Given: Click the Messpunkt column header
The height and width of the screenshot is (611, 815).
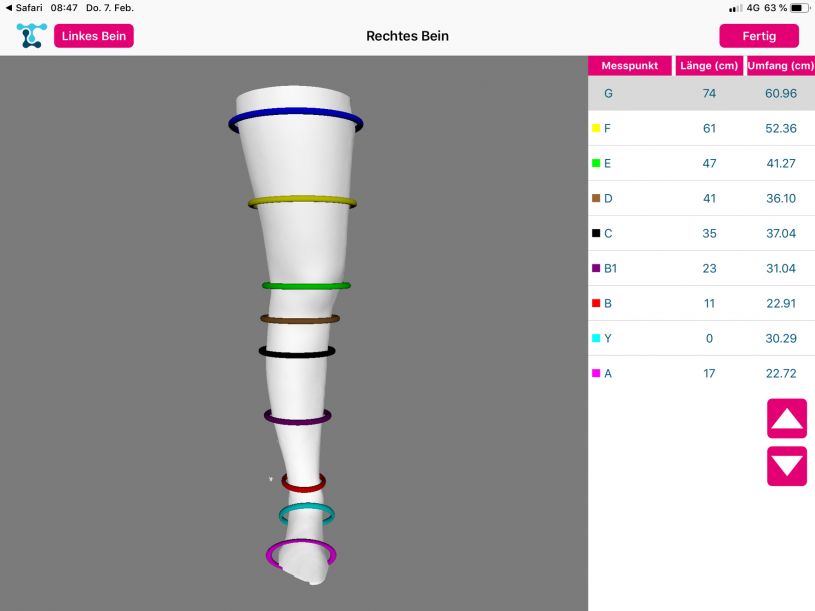Looking at the screenshot, I should [629, 66].
